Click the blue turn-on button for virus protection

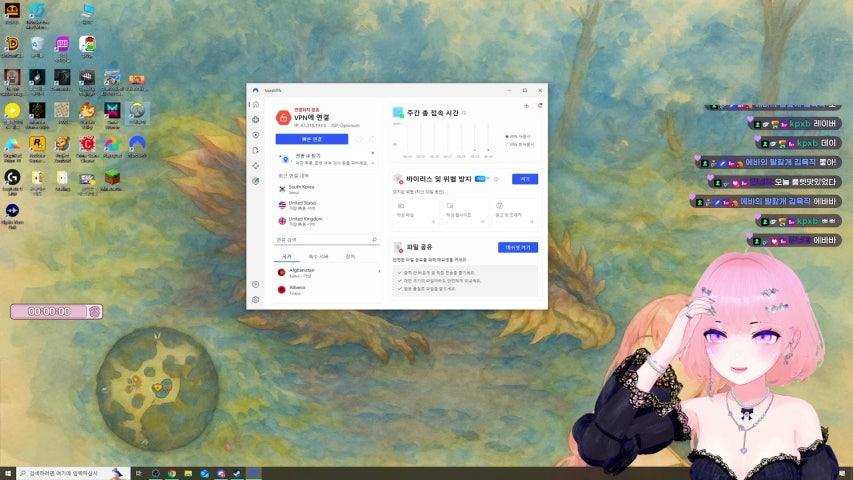525,179
